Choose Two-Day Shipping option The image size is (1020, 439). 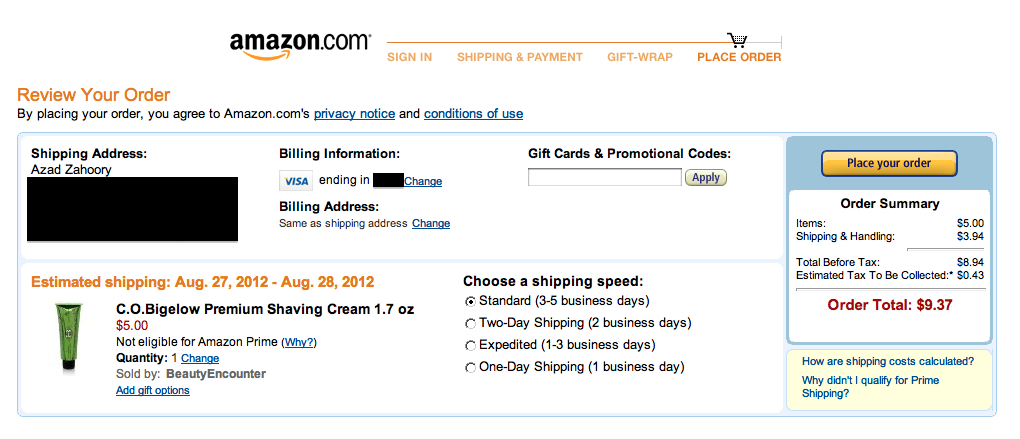pyautogui.click(x=471, y=323)
